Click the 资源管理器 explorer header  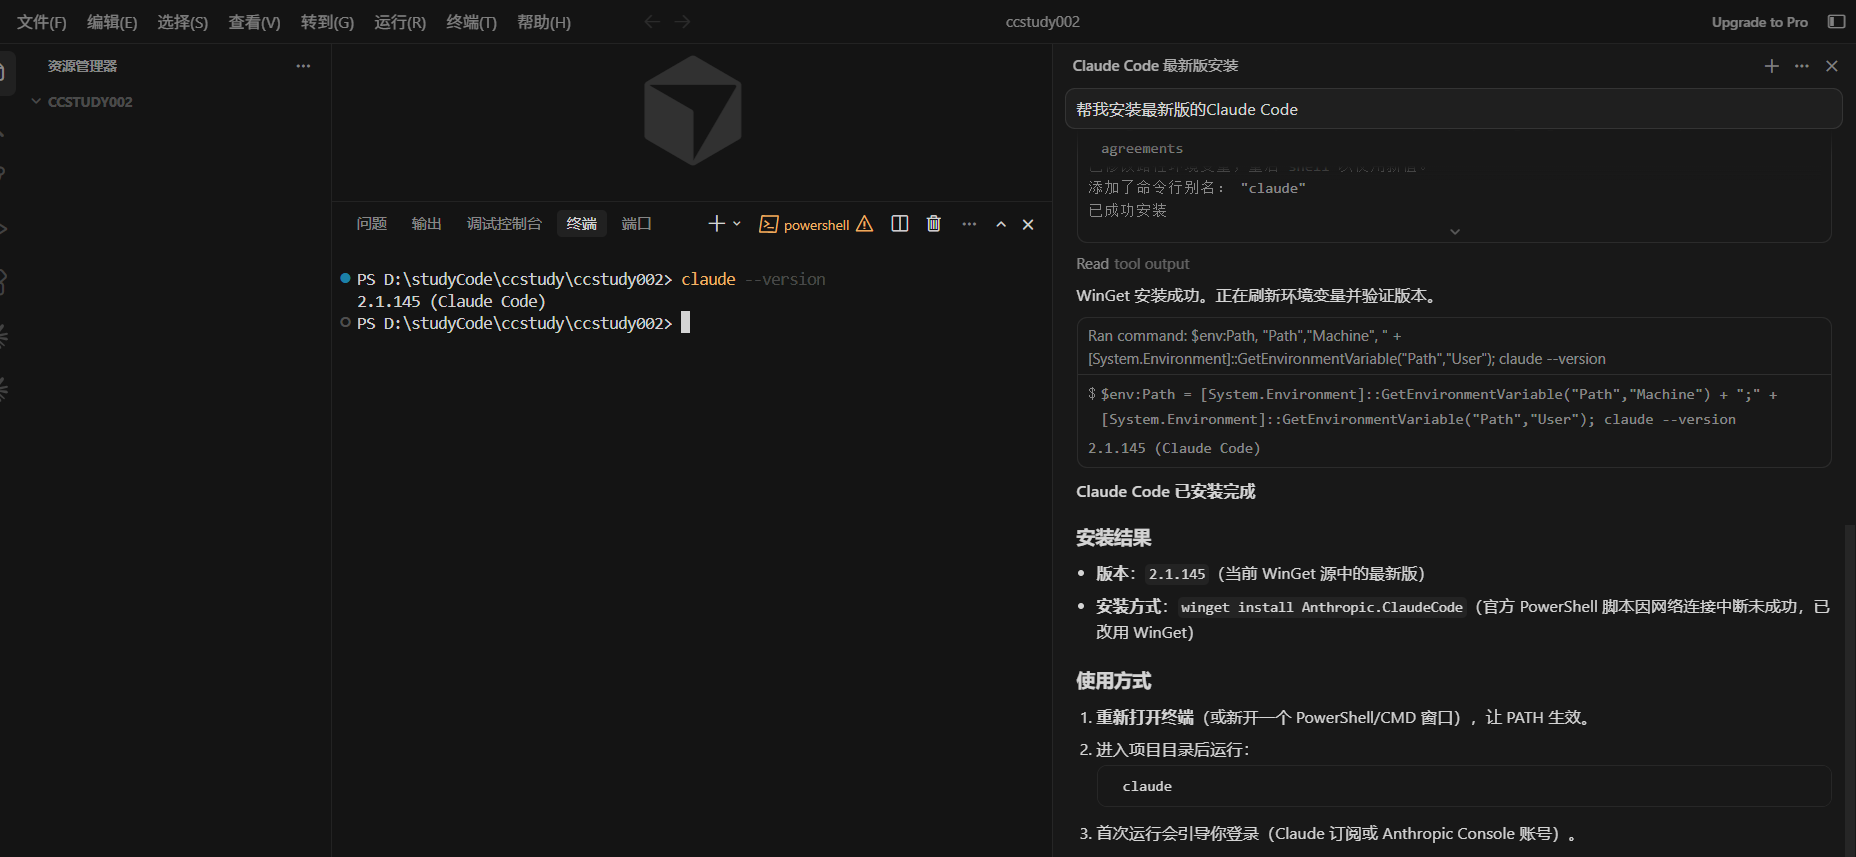(x=83, y=66)
